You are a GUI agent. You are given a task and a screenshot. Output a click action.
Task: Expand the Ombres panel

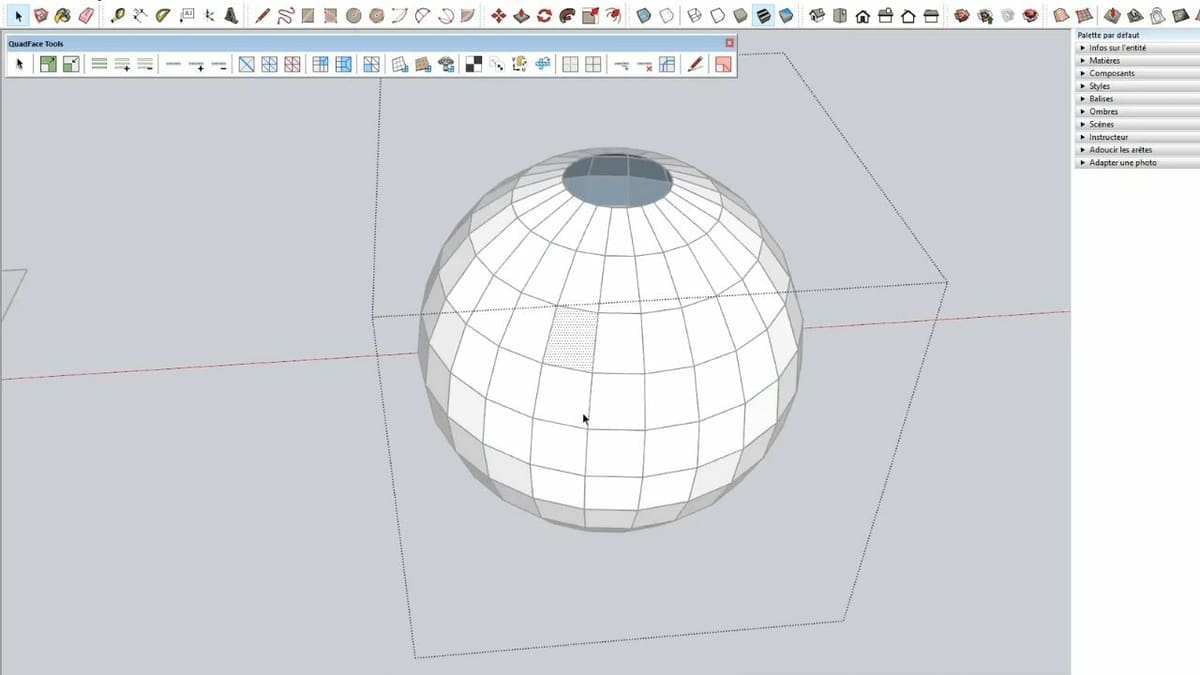point(1136,112)
